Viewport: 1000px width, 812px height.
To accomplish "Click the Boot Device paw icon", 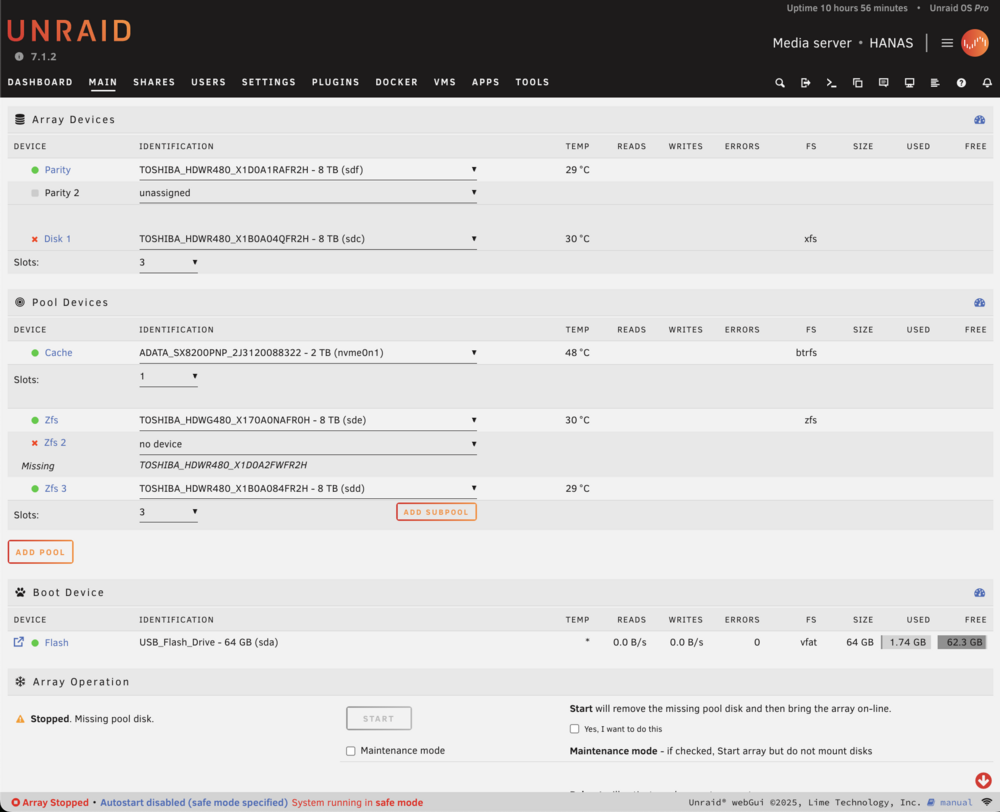I will [20, 593].
